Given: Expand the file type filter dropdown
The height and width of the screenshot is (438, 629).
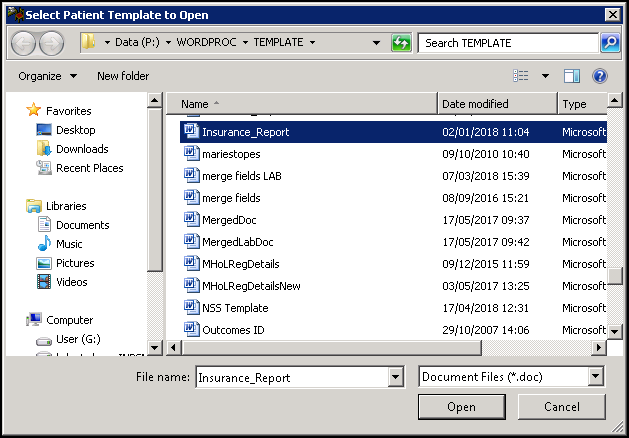Looking at the screenshot, I should pos(596,377).
